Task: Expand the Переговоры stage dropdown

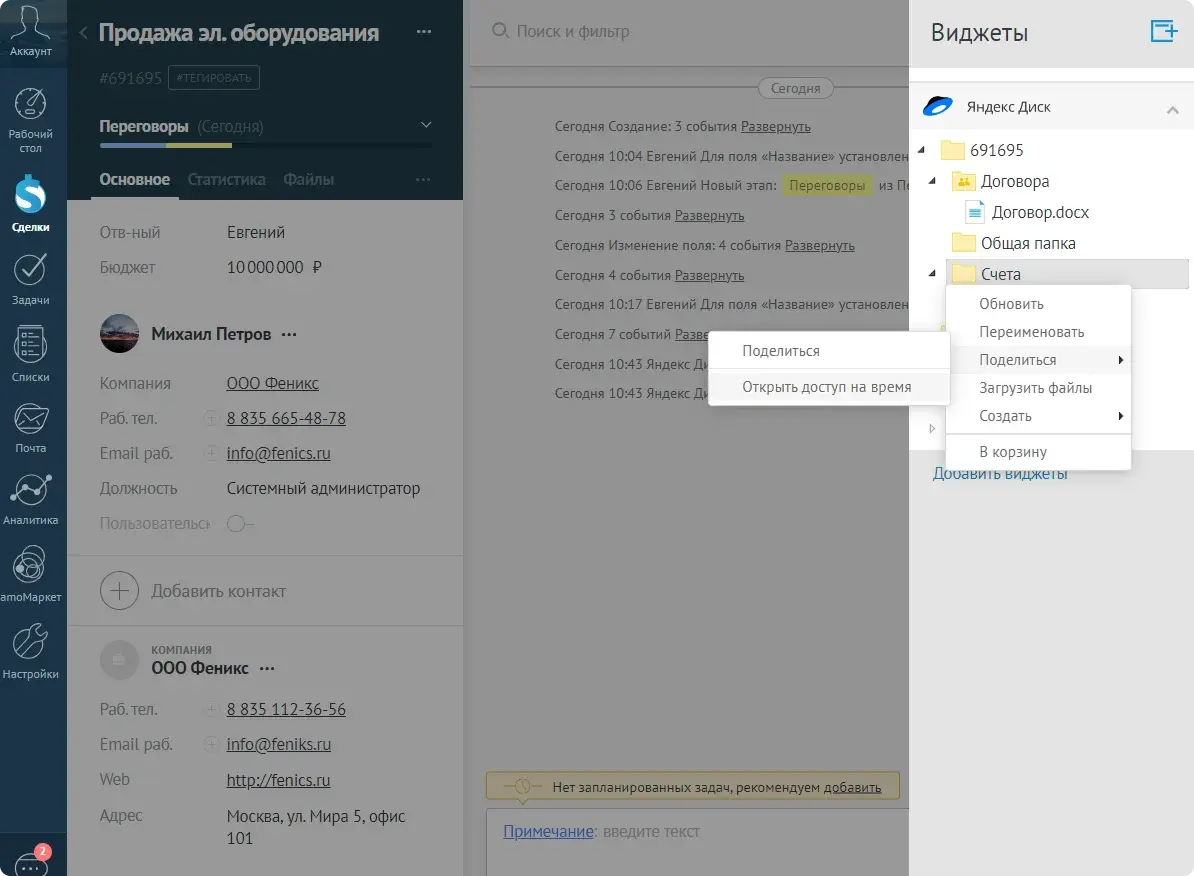Action: [x=426, y=125]
